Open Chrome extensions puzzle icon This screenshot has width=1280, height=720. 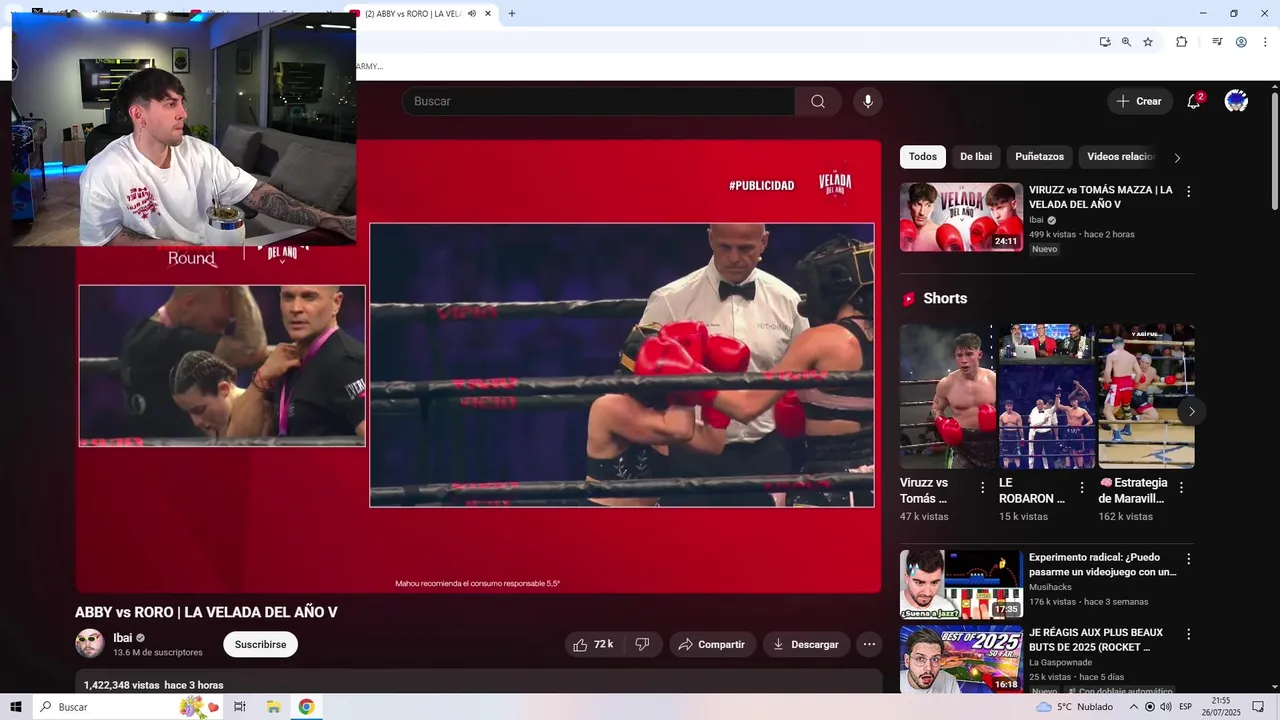[1181, 42]
